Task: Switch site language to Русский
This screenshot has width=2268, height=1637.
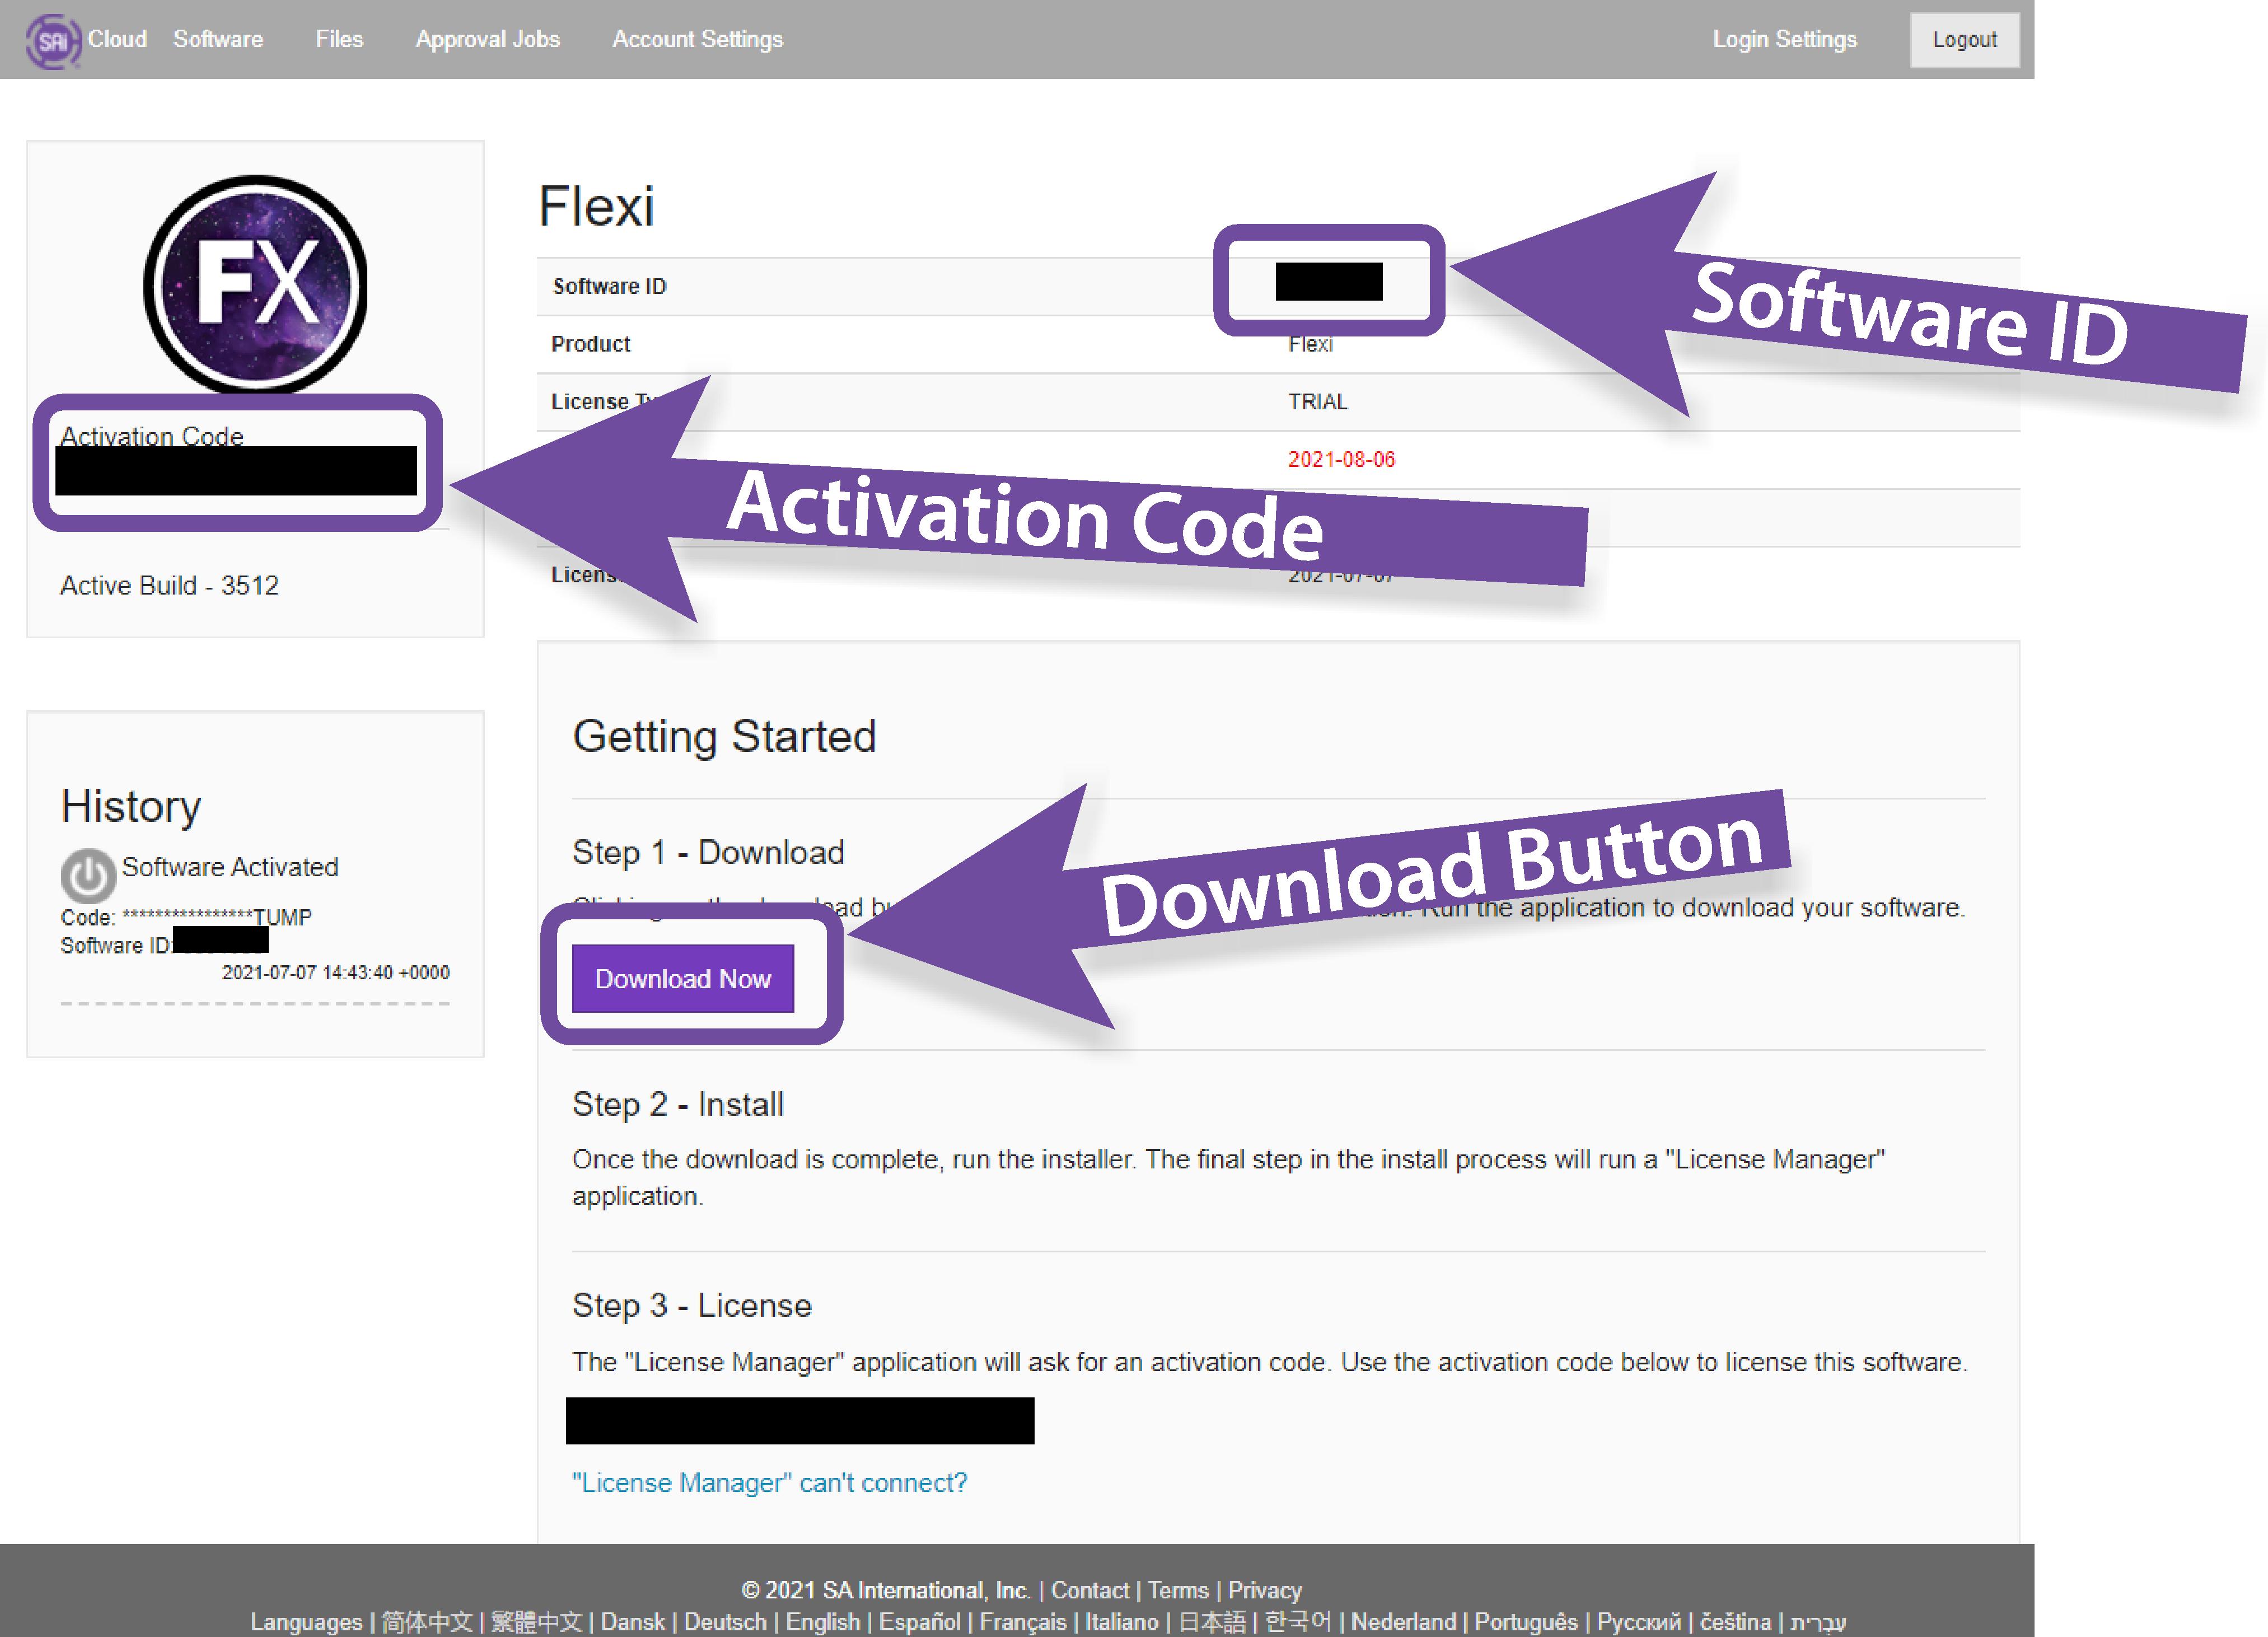Action: (1640, 1622)
